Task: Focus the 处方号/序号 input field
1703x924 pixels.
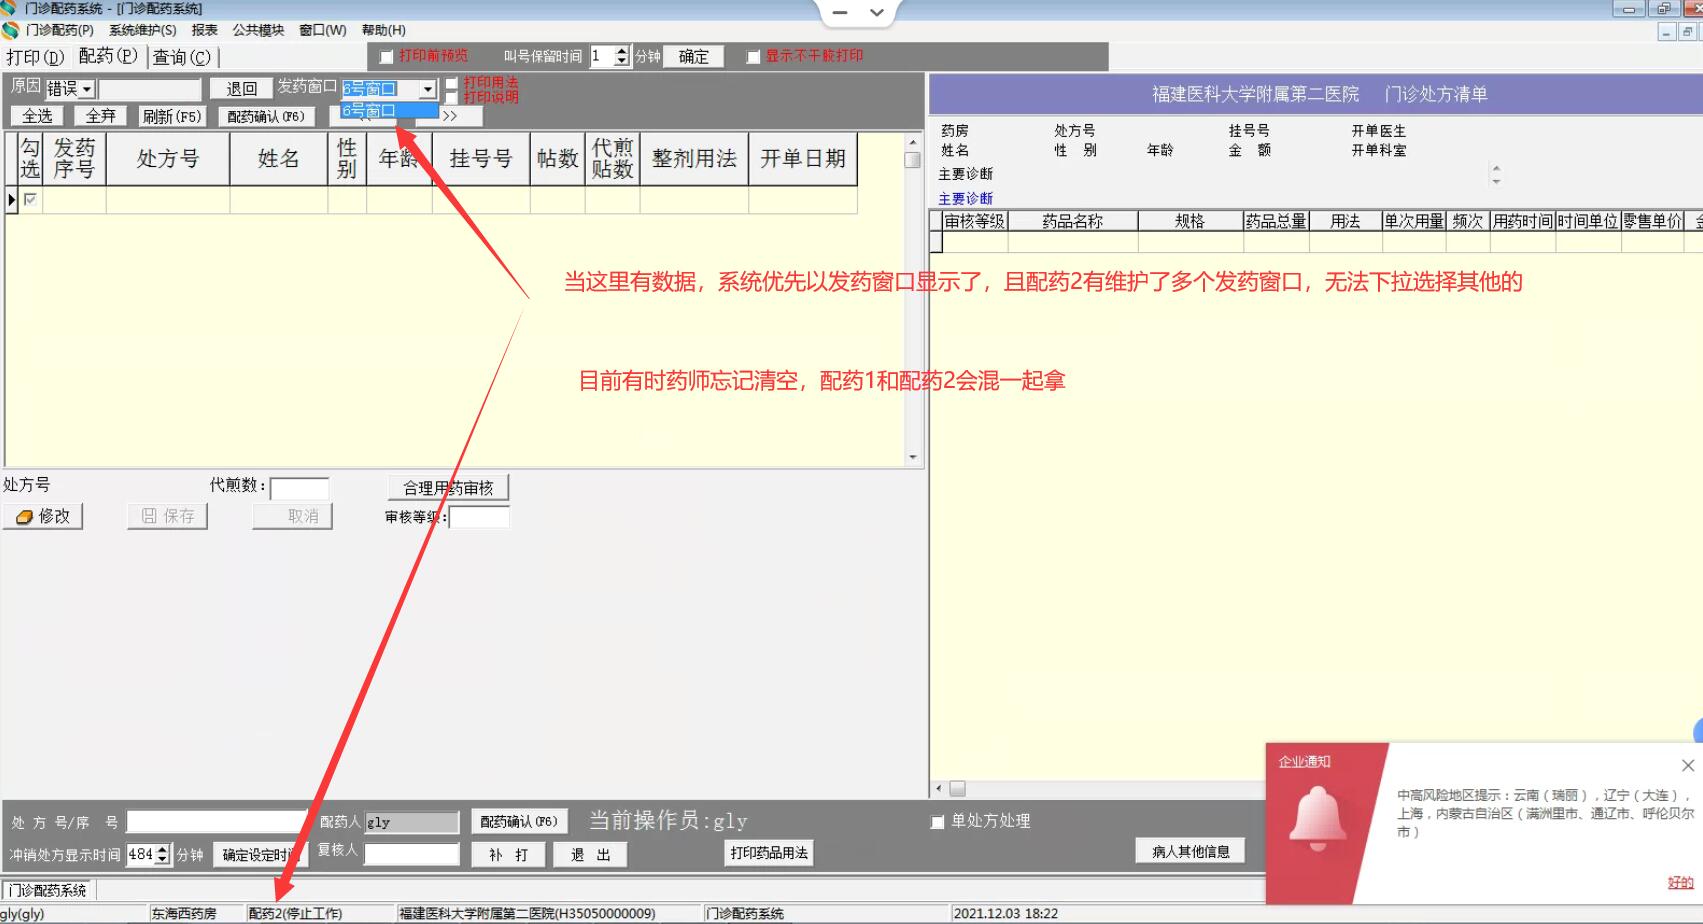Action: 216,822
